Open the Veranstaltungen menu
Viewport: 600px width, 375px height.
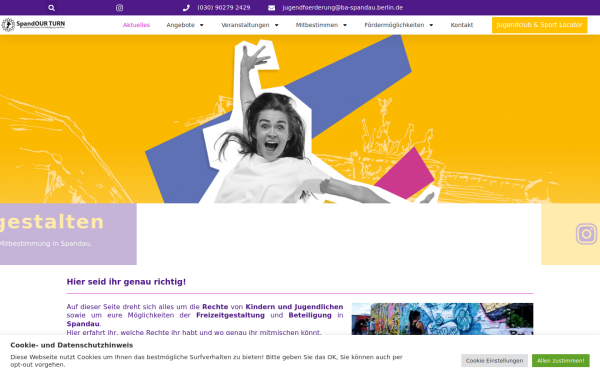click(245, 25)
